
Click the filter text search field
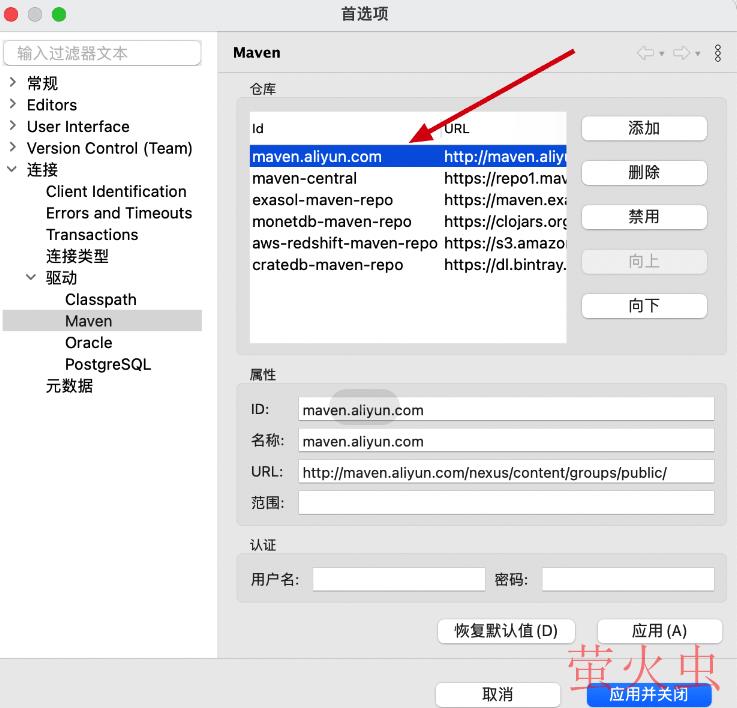click(x=102, y=53)
